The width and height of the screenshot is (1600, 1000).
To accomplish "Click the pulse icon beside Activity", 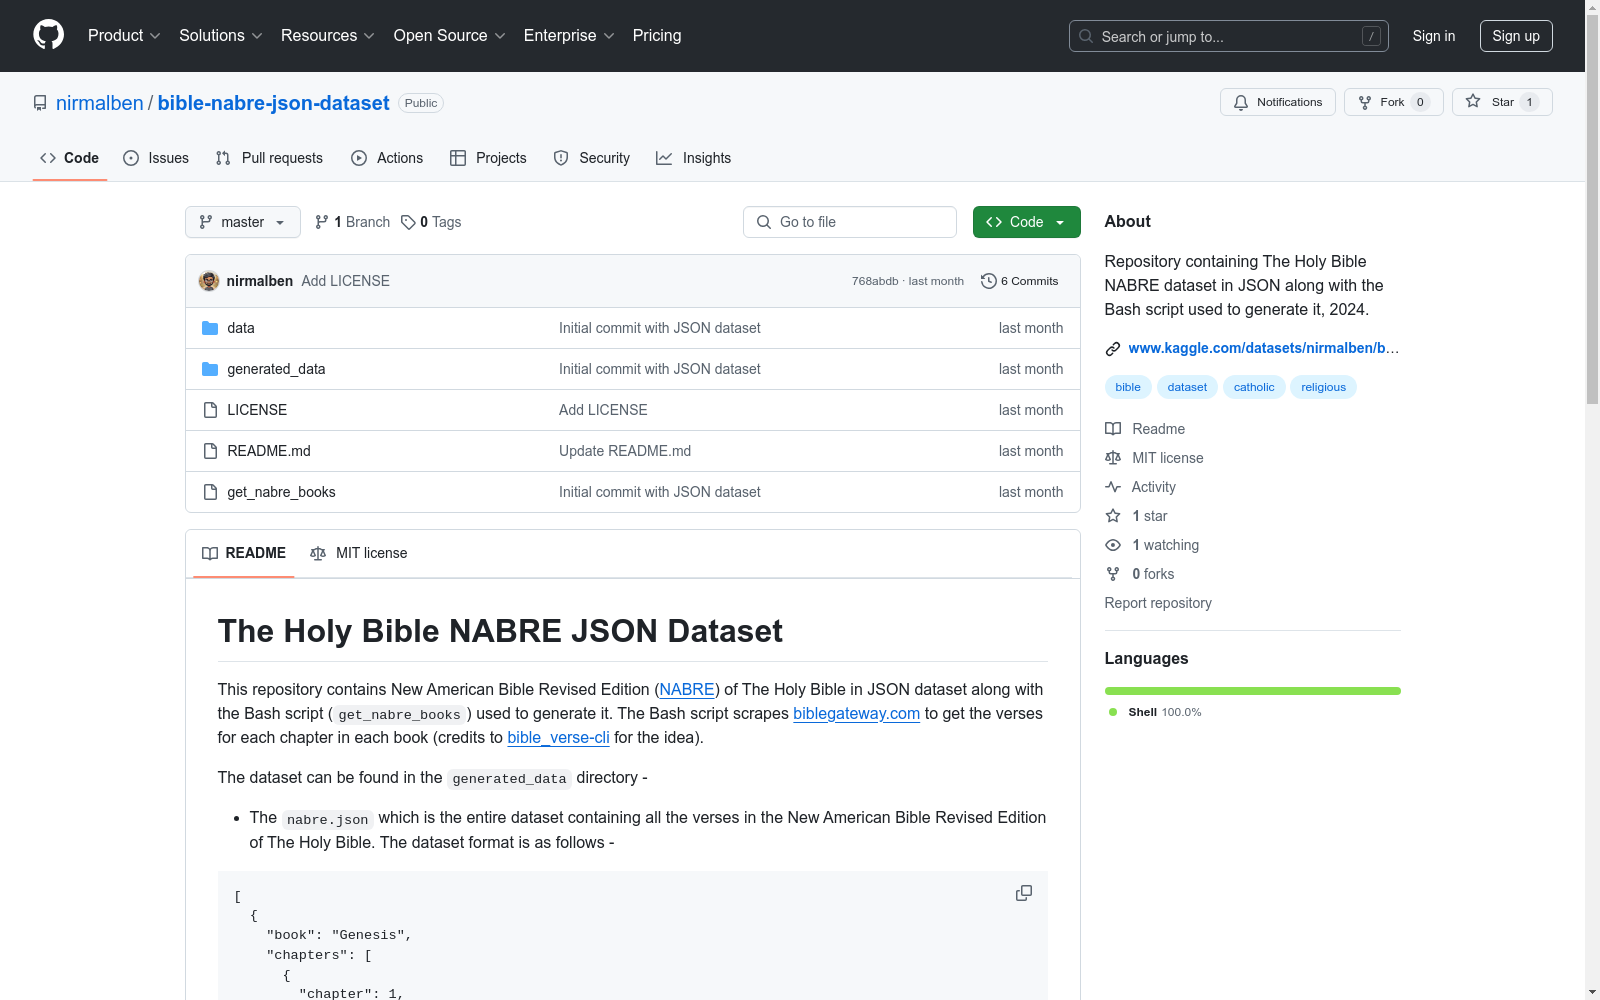I will tap(1113, 487).
